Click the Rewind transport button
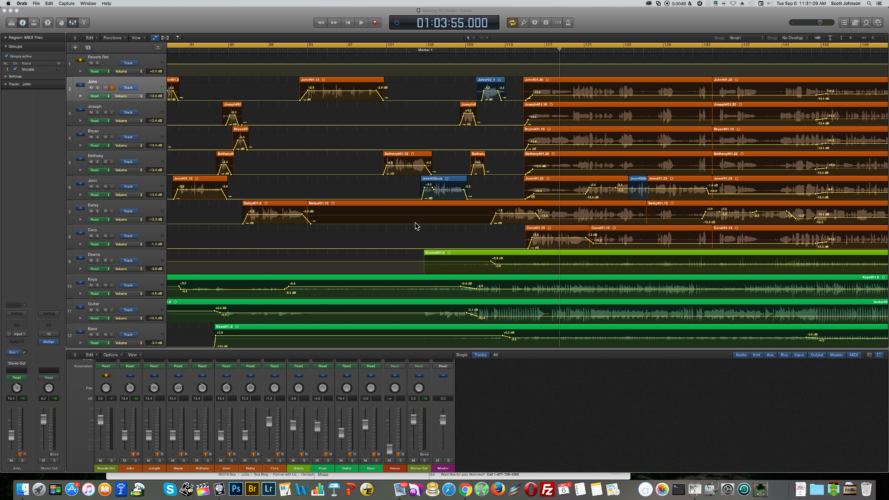The height and width of the screenshot is (500, 889). click(x=321, y=23)
